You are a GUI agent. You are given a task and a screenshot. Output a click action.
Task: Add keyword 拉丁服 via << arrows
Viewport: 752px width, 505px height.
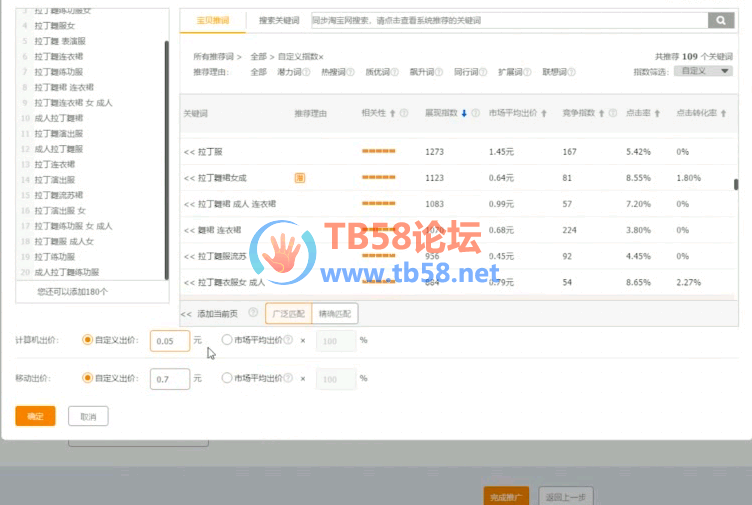188,152
